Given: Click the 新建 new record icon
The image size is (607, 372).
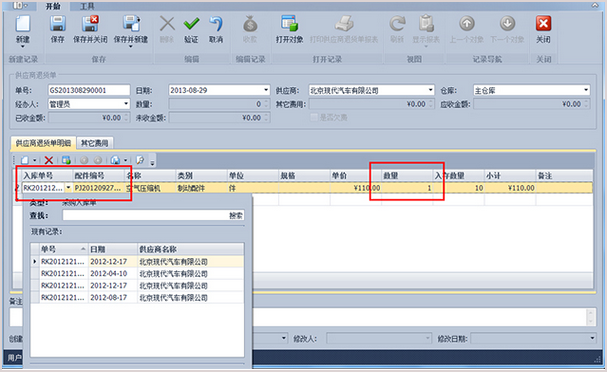Looking at the screenshot, I should pyautogui.click(x=23, y=24).
